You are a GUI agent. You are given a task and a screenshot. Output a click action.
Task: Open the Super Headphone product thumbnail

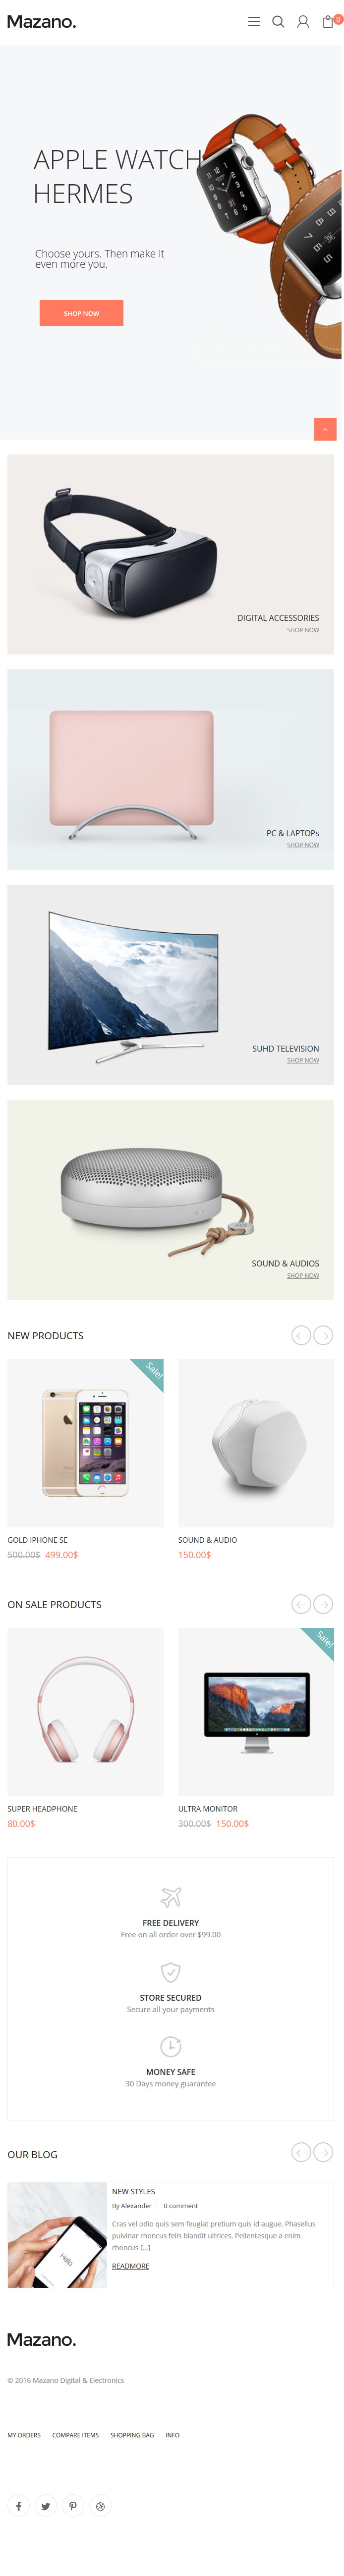coord(85,1711)
